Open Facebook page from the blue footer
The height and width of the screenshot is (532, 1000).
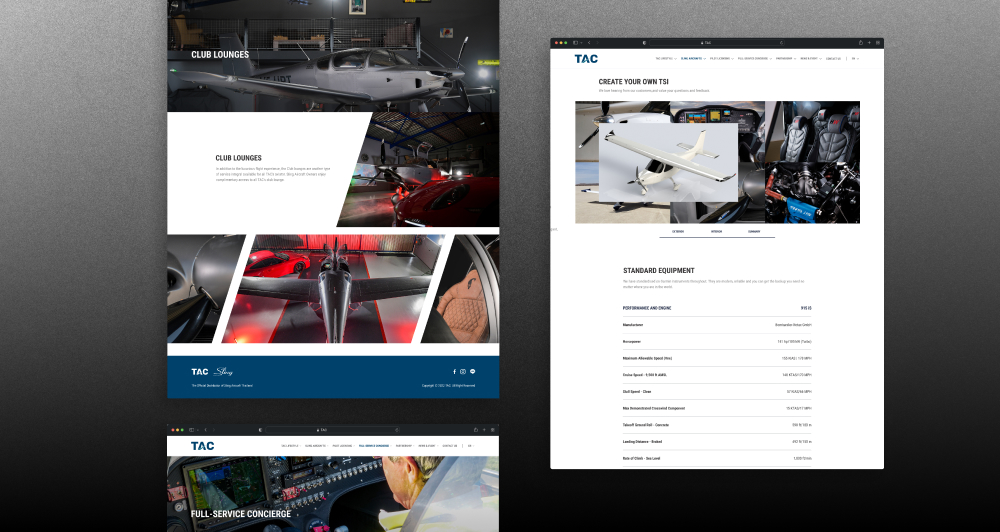pos(454,371)
